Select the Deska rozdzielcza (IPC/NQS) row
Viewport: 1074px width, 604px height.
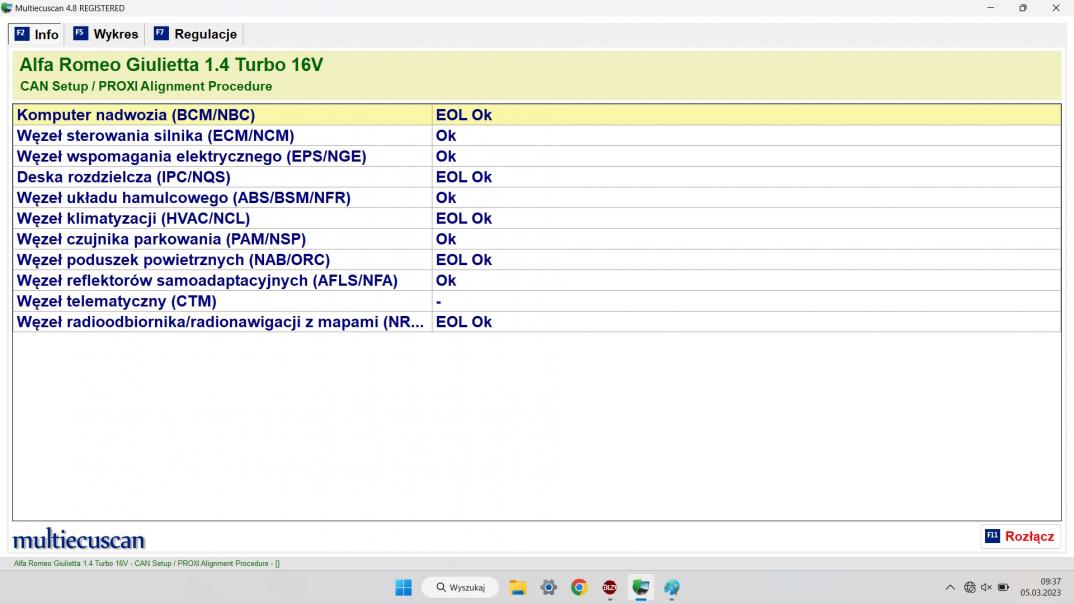[537, 177]
